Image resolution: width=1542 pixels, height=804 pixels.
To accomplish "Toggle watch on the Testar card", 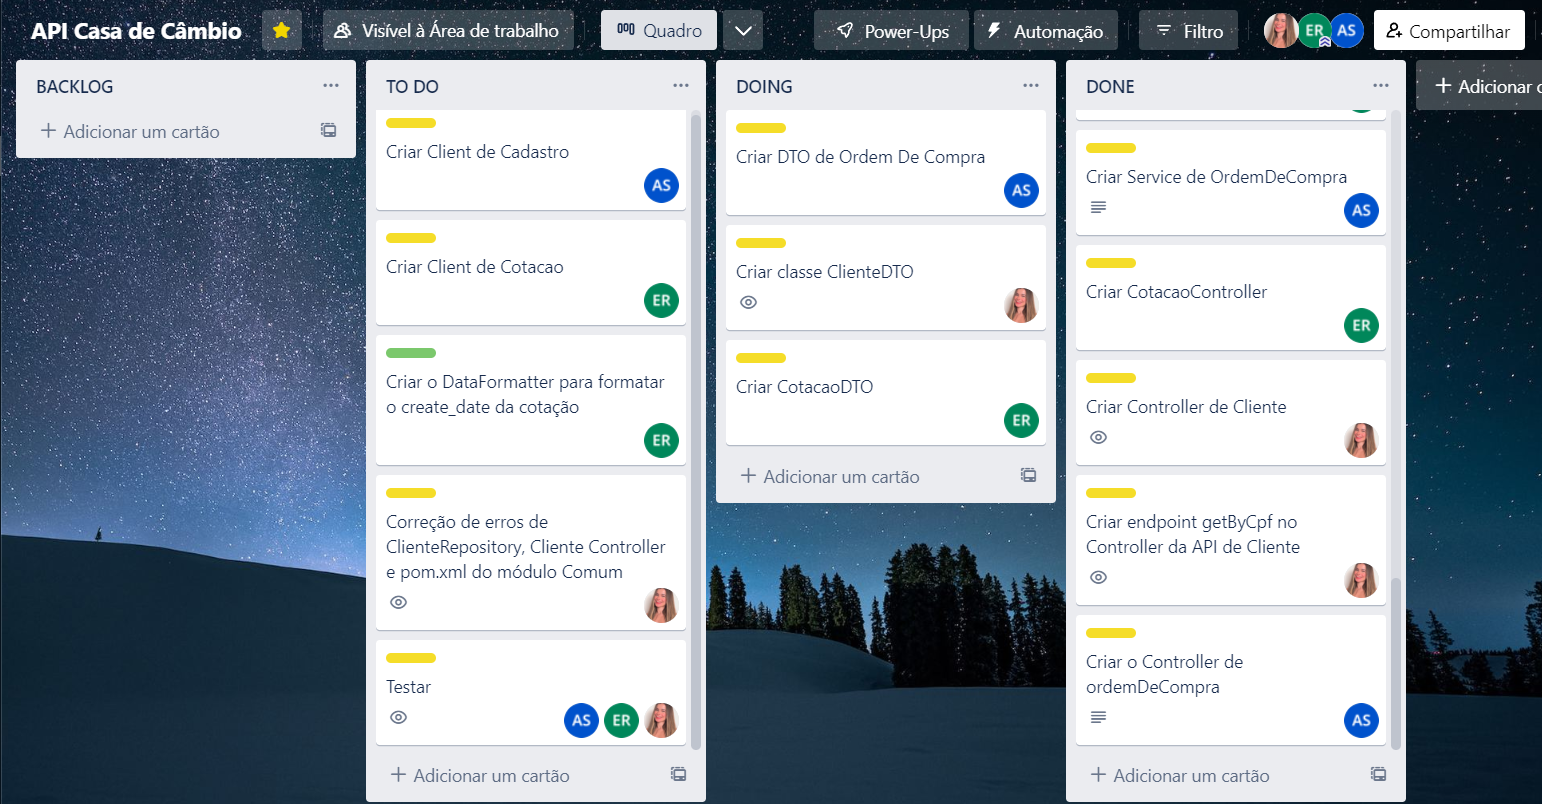I will (398, 717).
